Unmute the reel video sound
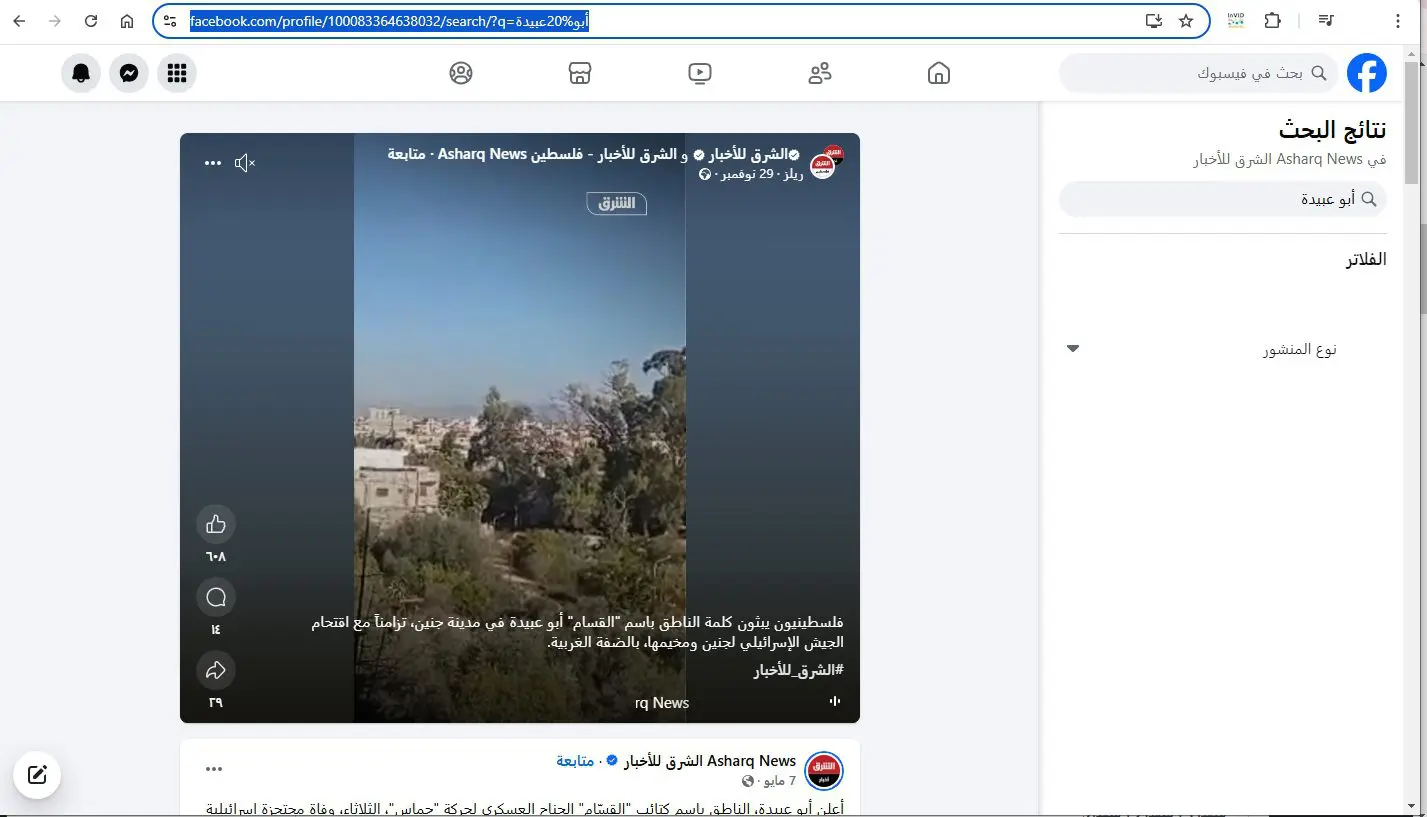Image resolution: width=1427 pixels, height=817 pixels. 245,163
